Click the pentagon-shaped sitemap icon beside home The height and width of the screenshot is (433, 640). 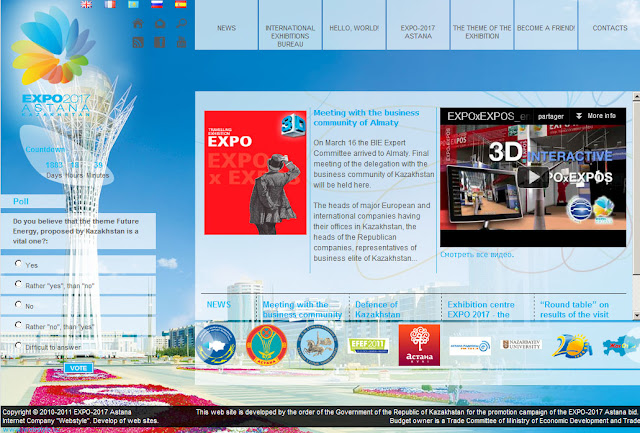pos(160,23)
